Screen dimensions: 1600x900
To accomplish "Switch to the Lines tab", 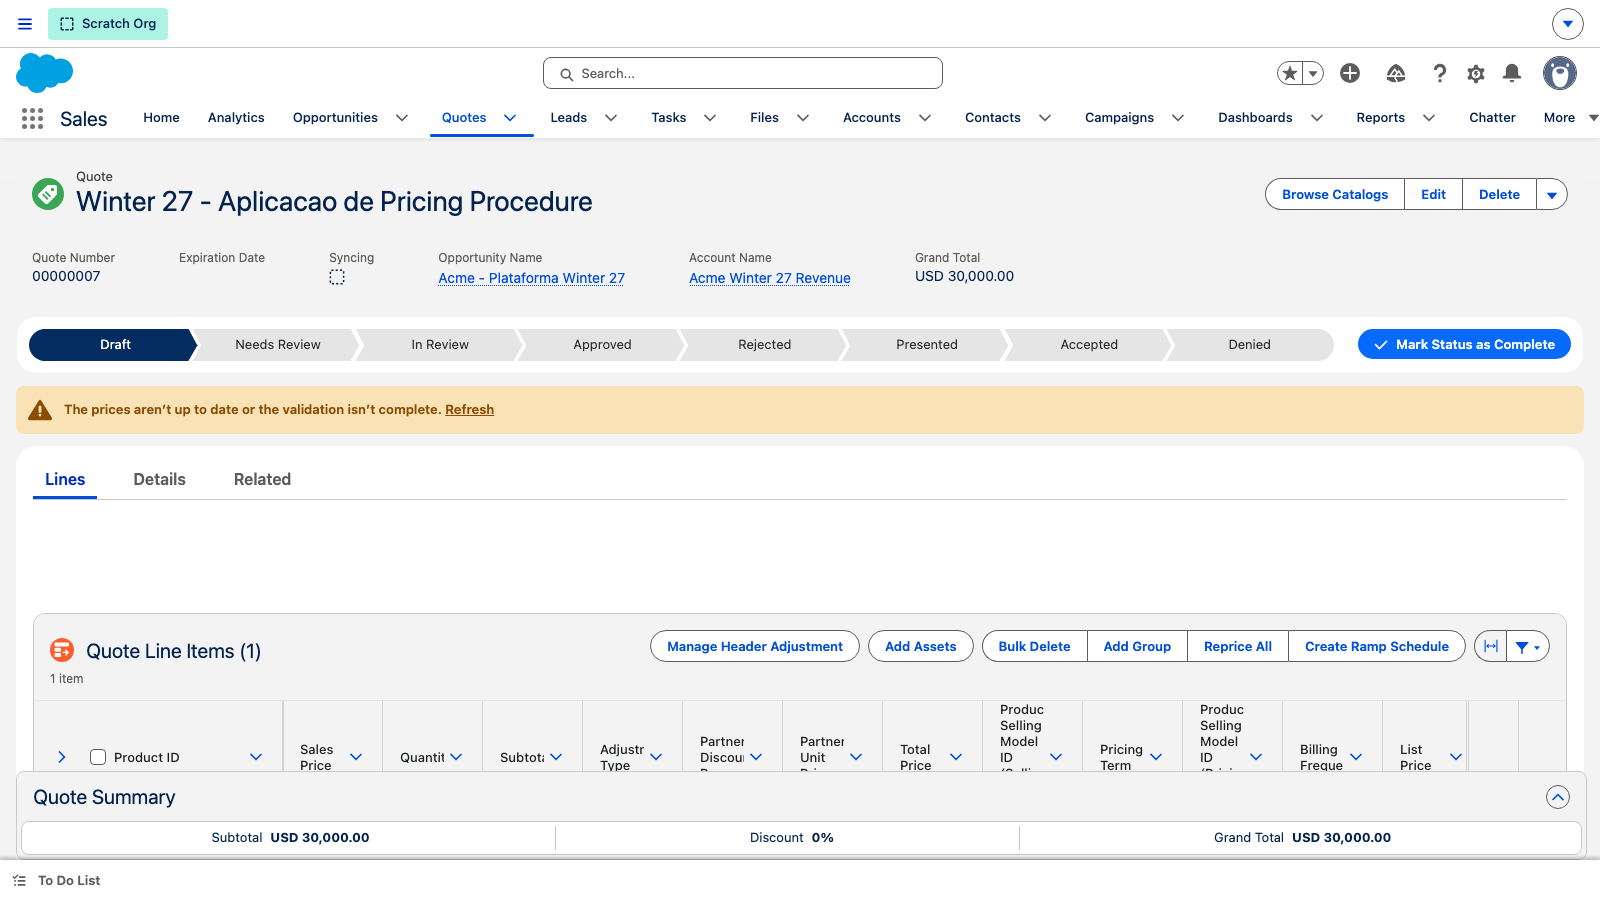I will coord(65,480).
